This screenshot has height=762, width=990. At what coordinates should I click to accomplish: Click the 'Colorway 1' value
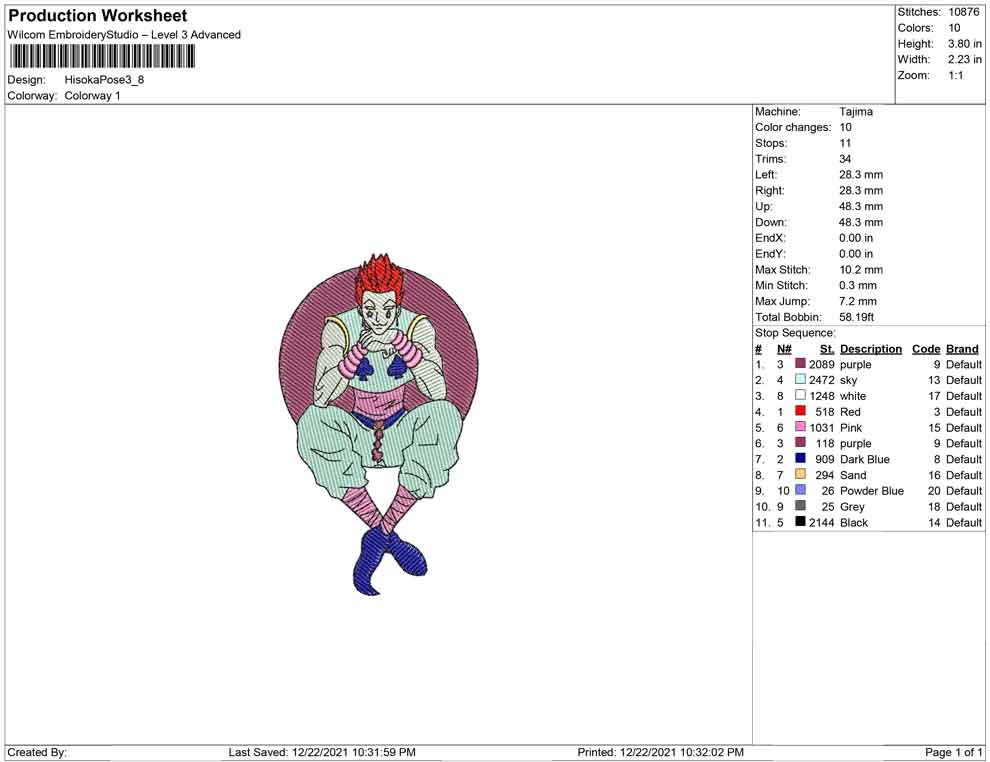[92, 96]
